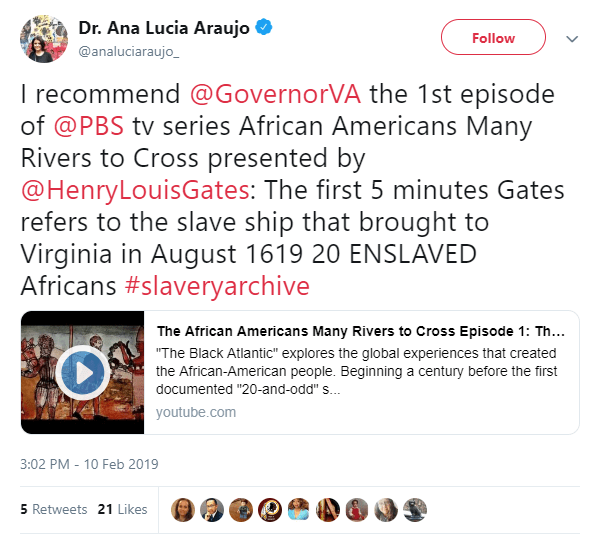Open the liker avatar in red dress
Viewport: 601px width, 535px height.
point(357,510)
